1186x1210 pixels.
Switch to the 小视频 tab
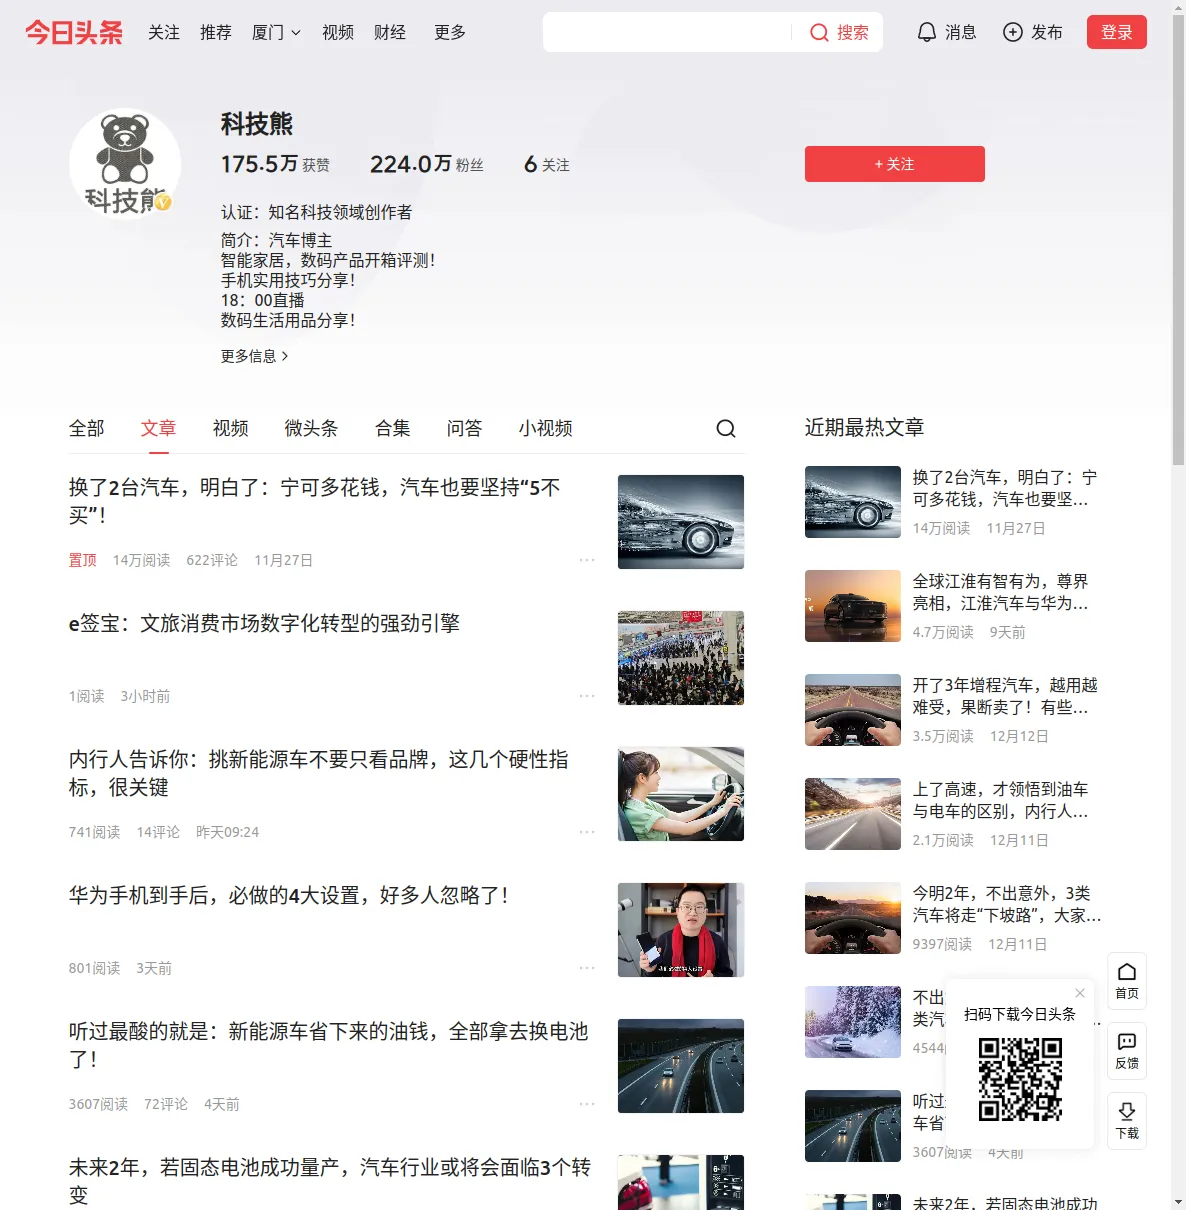[546, 429]
